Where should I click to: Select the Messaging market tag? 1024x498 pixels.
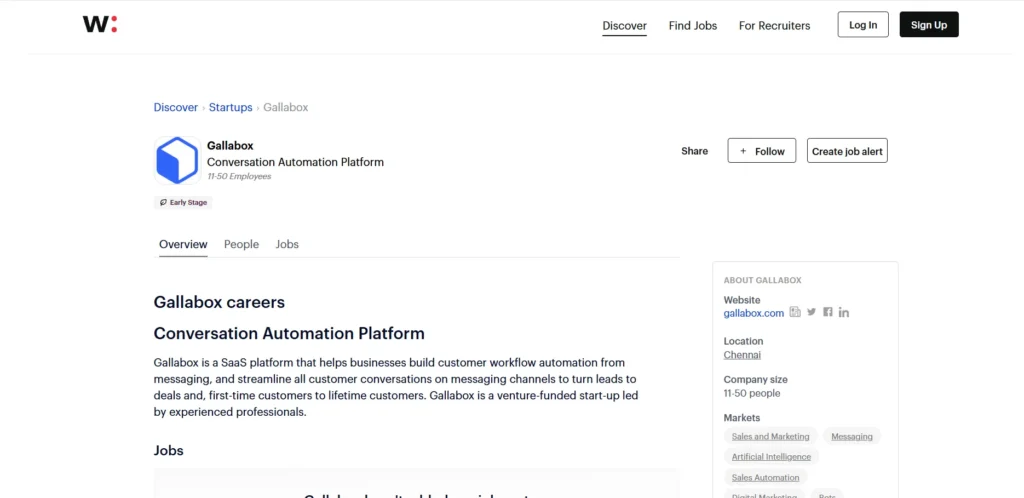point(852,437)
